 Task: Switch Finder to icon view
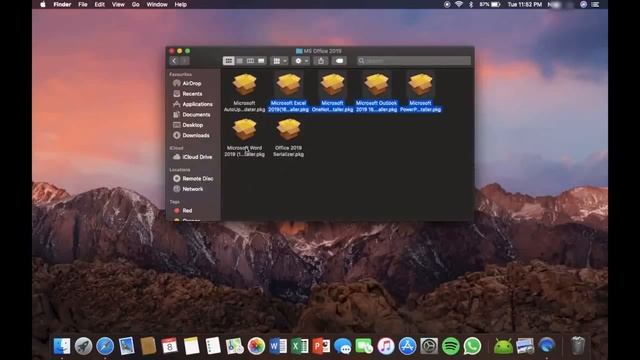(229, 61)
